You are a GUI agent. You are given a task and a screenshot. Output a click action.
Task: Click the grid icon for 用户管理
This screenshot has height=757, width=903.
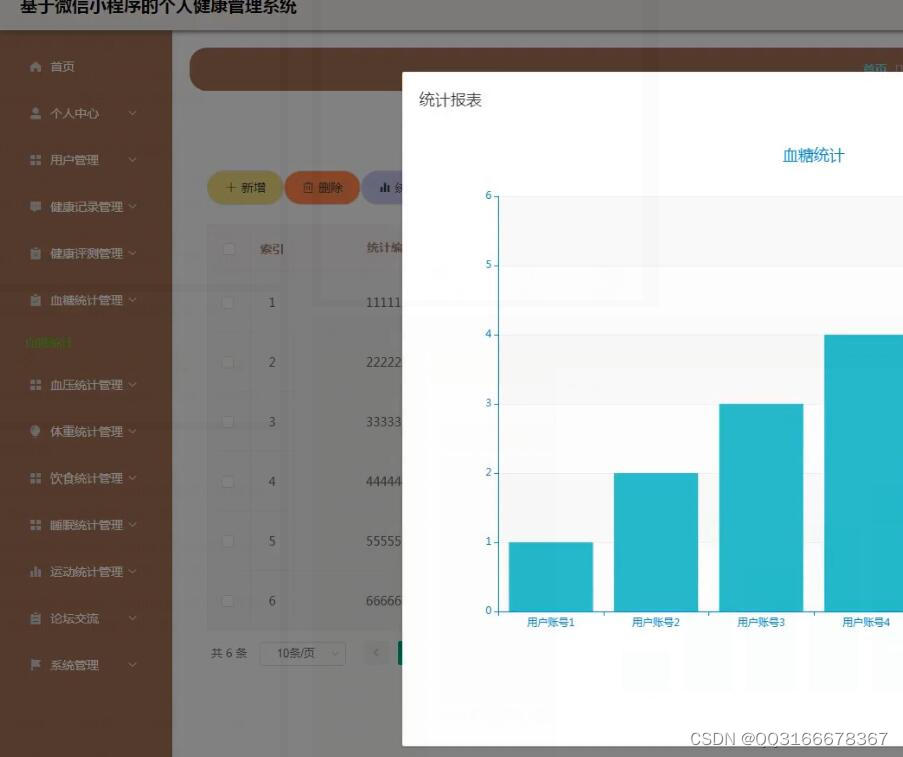(36, 160)
